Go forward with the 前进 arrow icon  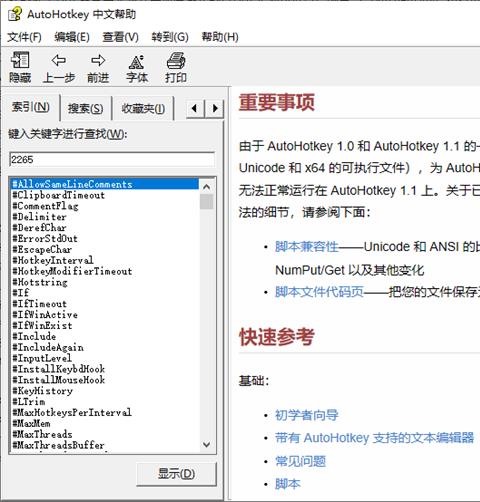98,60
